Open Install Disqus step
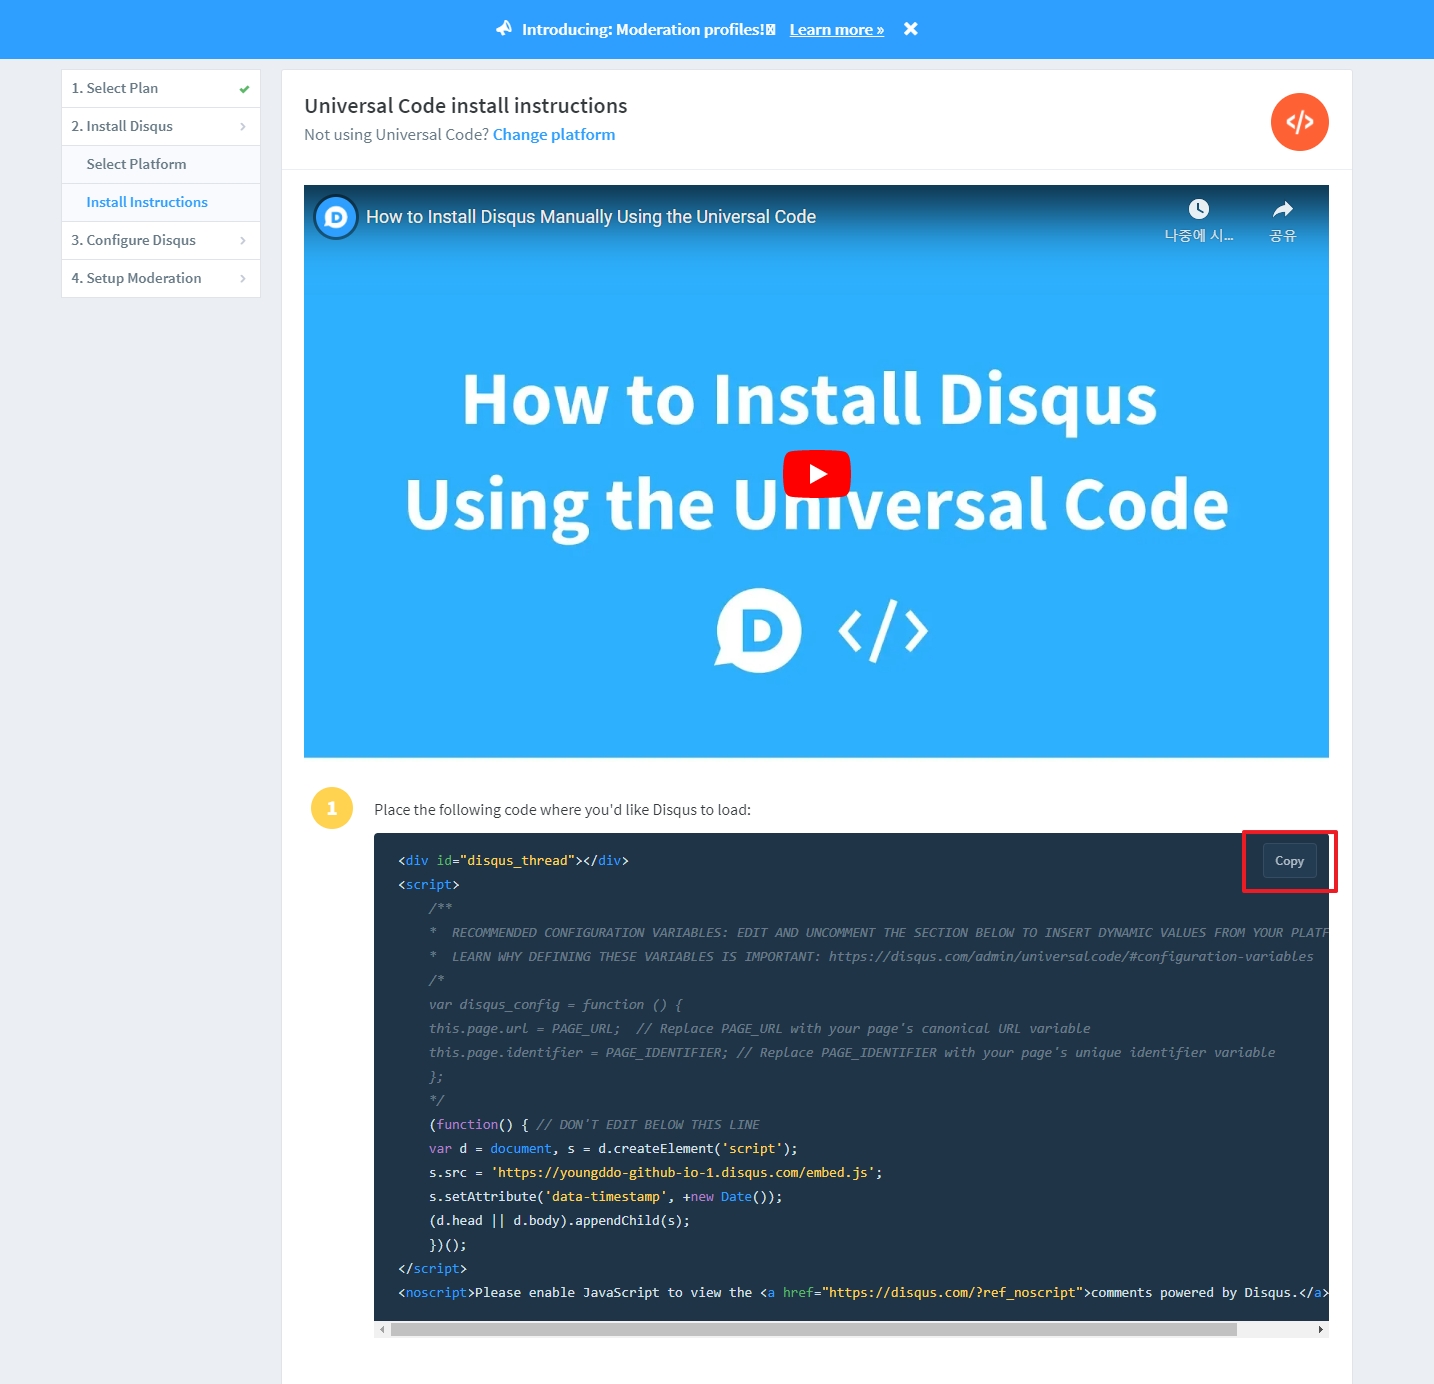The width and height of the screenshot is (1434, 1384). pos(161,126)
